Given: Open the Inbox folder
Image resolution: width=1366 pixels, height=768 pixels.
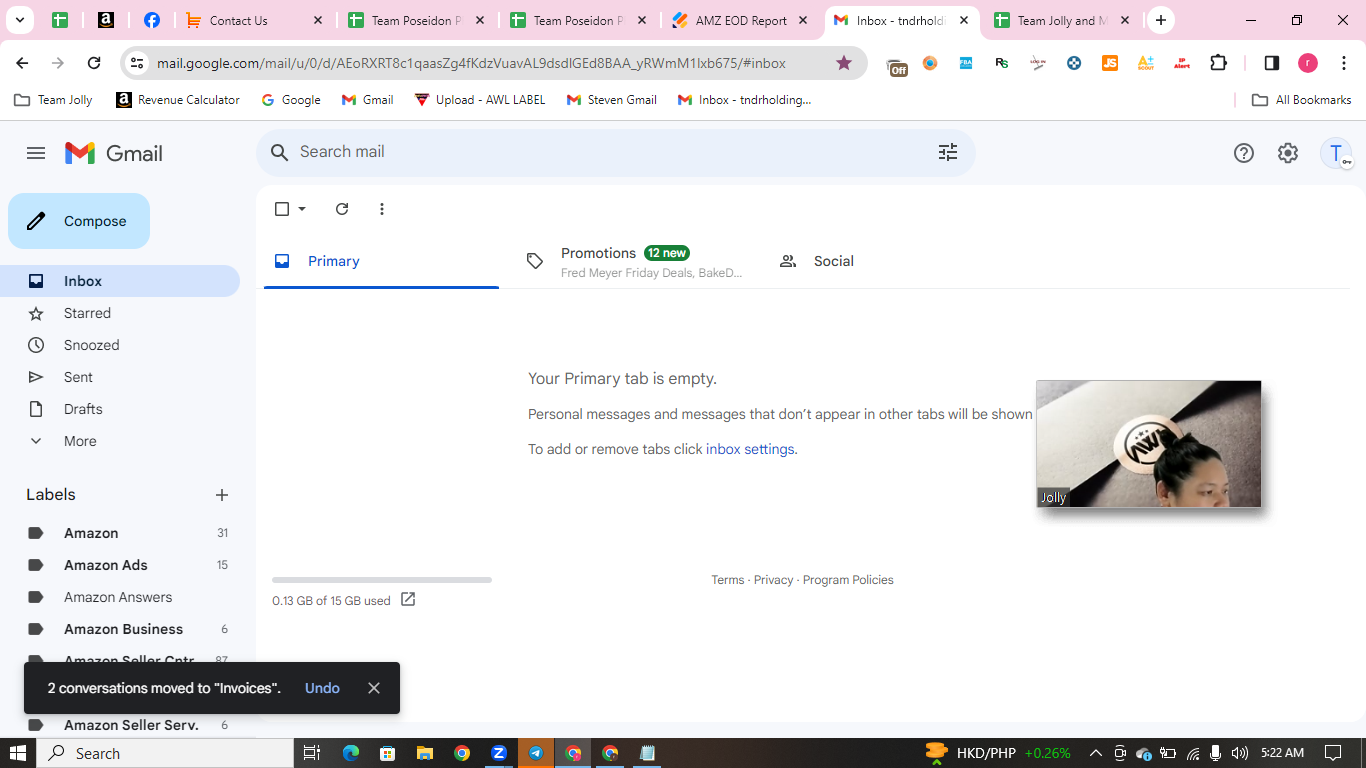Looking at the screenshot, I should pos(120,281).
